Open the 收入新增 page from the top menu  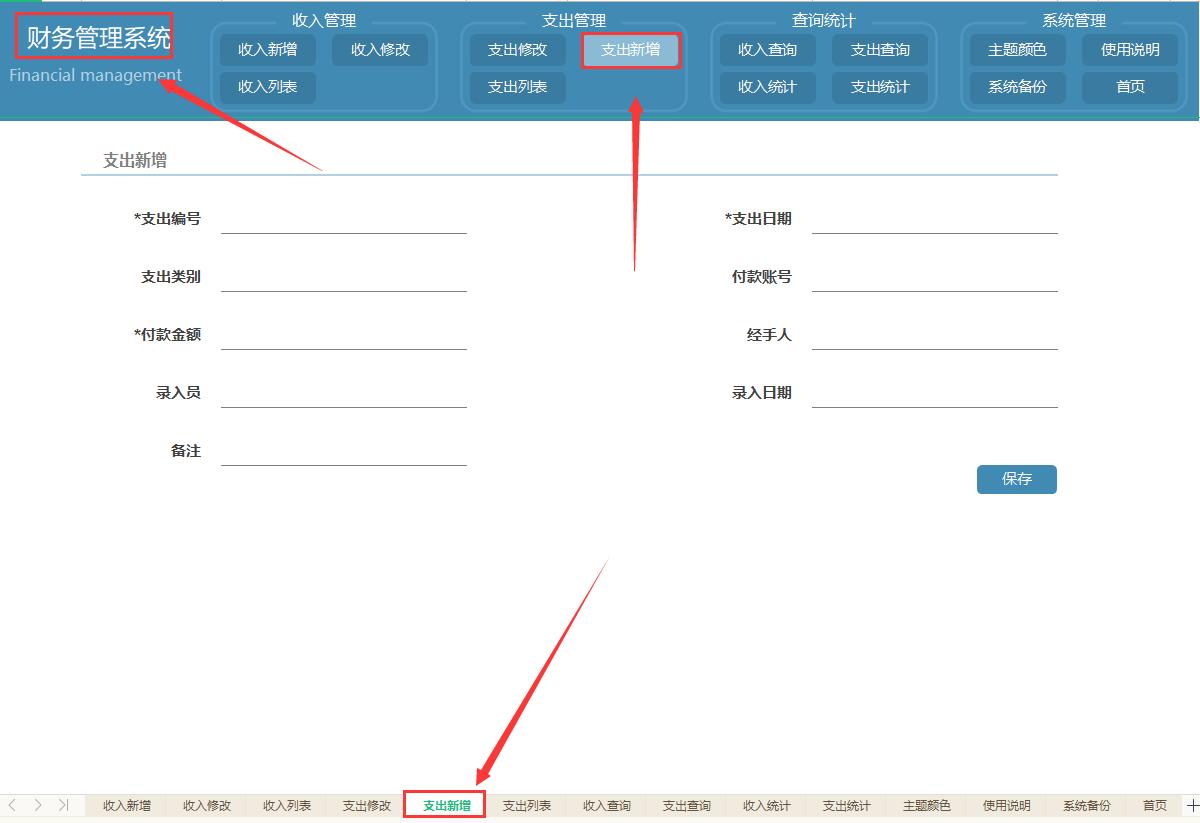pyautogui.click(x=267, y=50)
